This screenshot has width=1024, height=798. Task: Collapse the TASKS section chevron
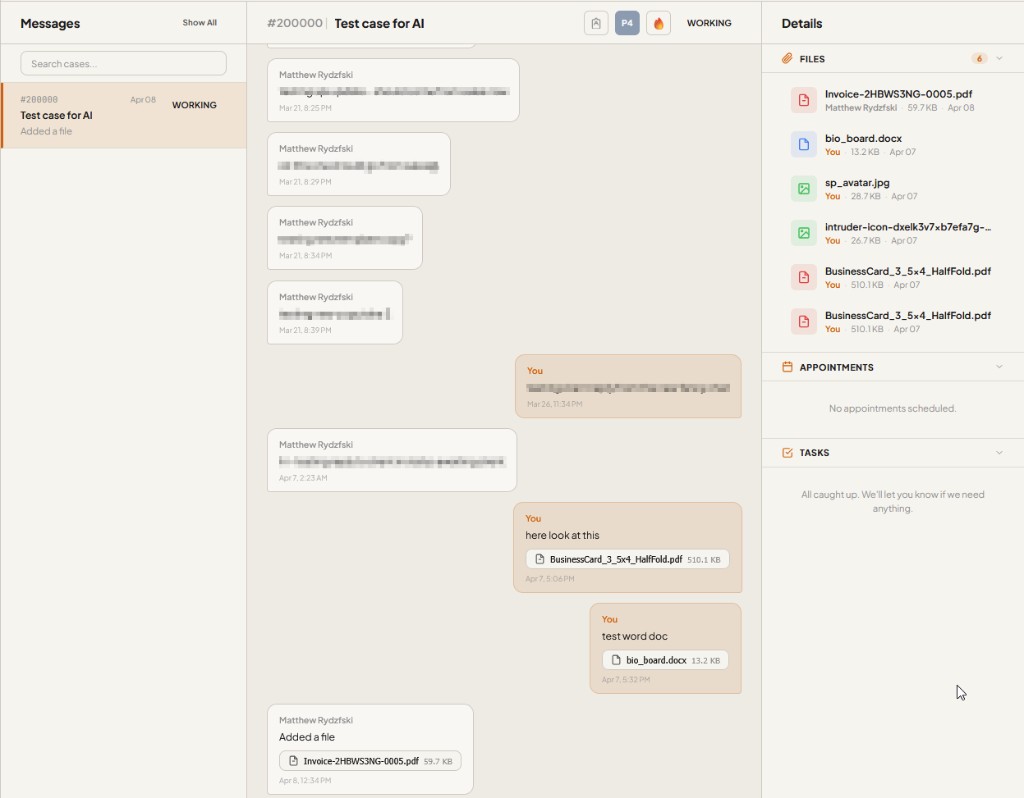pos(999,452)
